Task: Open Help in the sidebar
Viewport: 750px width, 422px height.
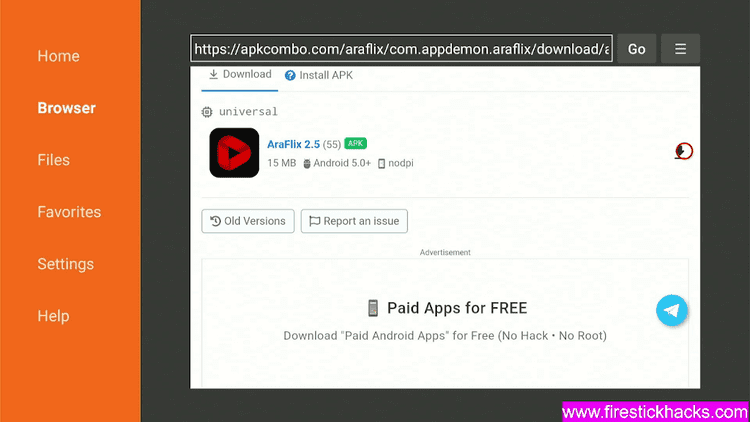Action: point(54,316)
